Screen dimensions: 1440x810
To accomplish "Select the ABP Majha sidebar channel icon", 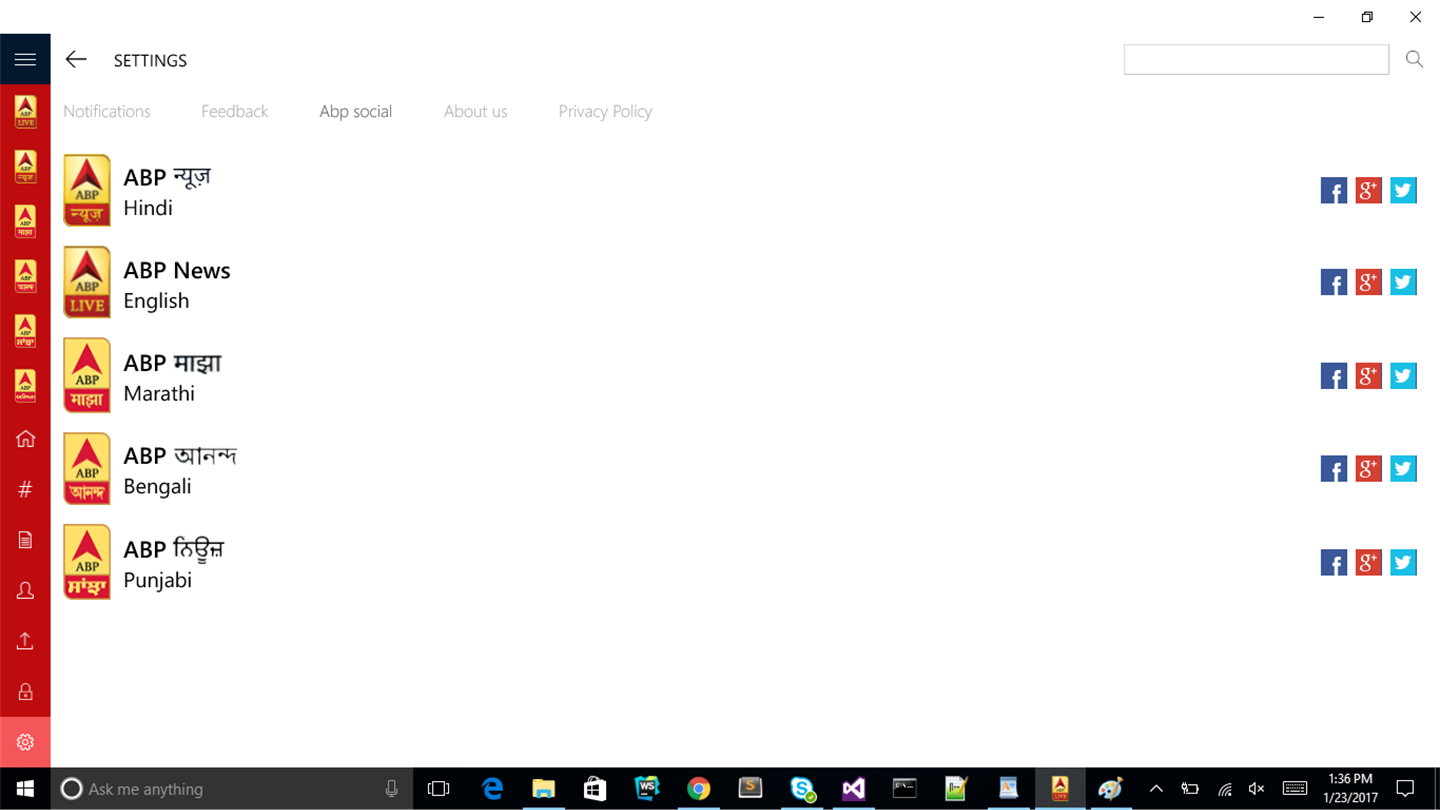I will pyautogui.click(x=25, y=221).
